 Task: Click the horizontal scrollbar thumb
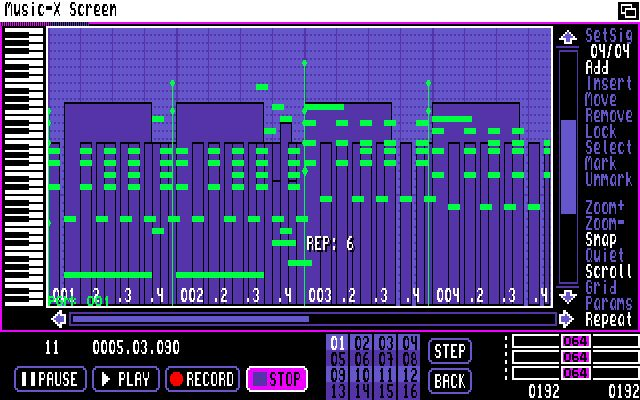[x=191, y=319]
